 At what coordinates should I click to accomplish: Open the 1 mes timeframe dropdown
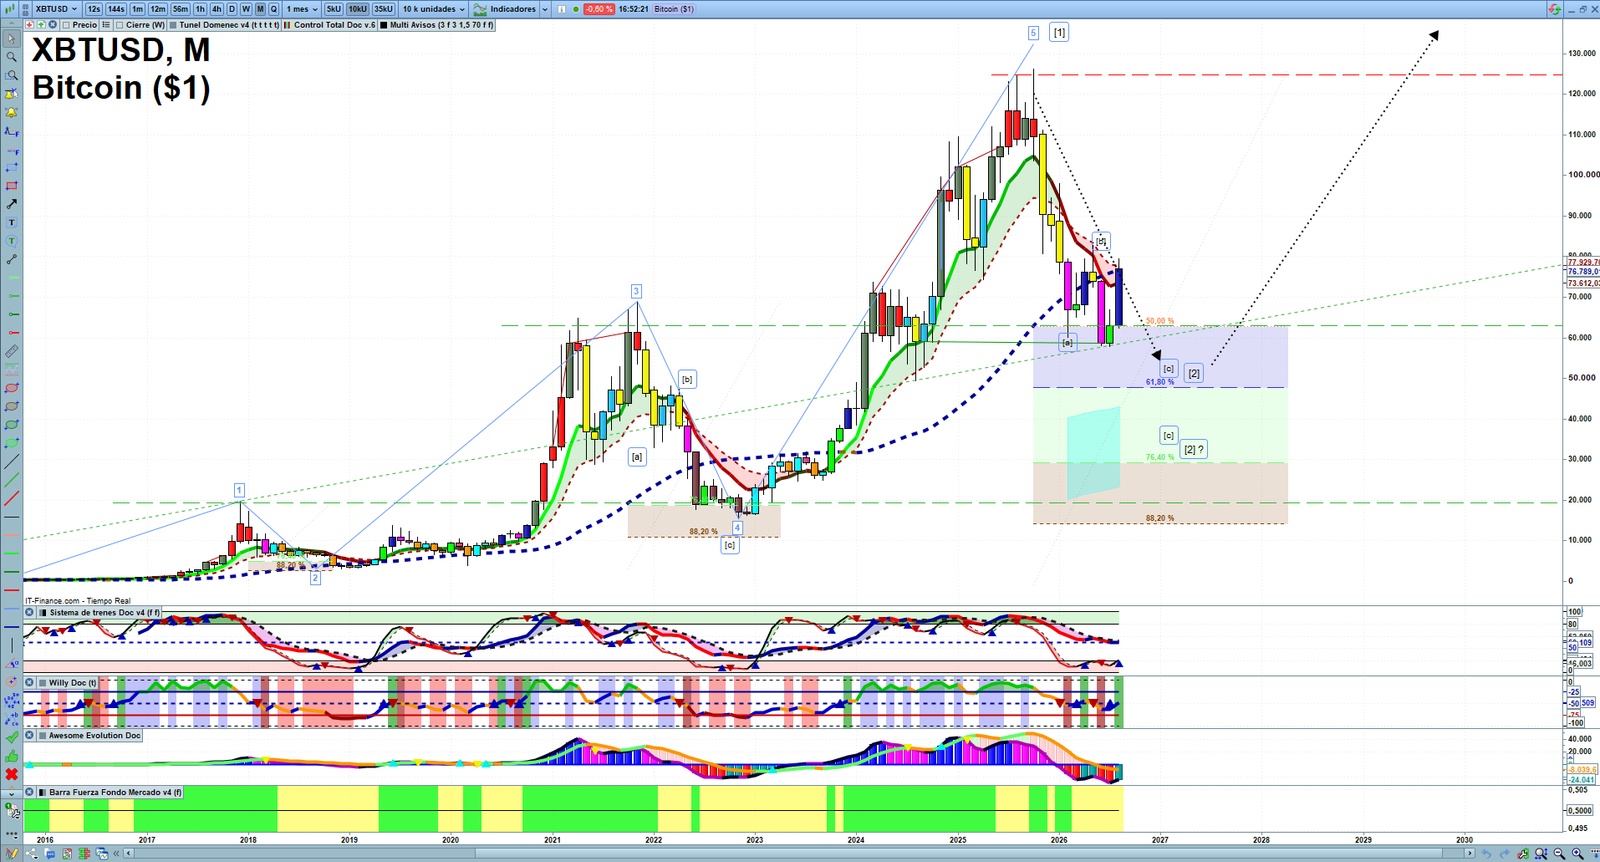(302, 9)
